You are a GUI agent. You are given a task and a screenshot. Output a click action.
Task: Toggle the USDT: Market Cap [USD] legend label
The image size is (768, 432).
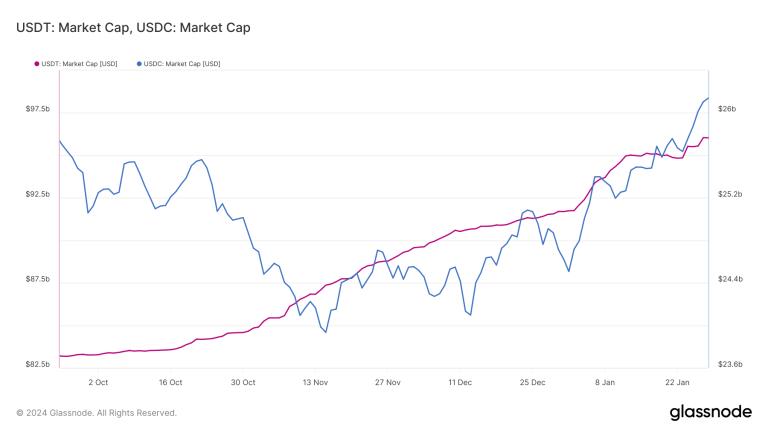[x=80, y=64]
